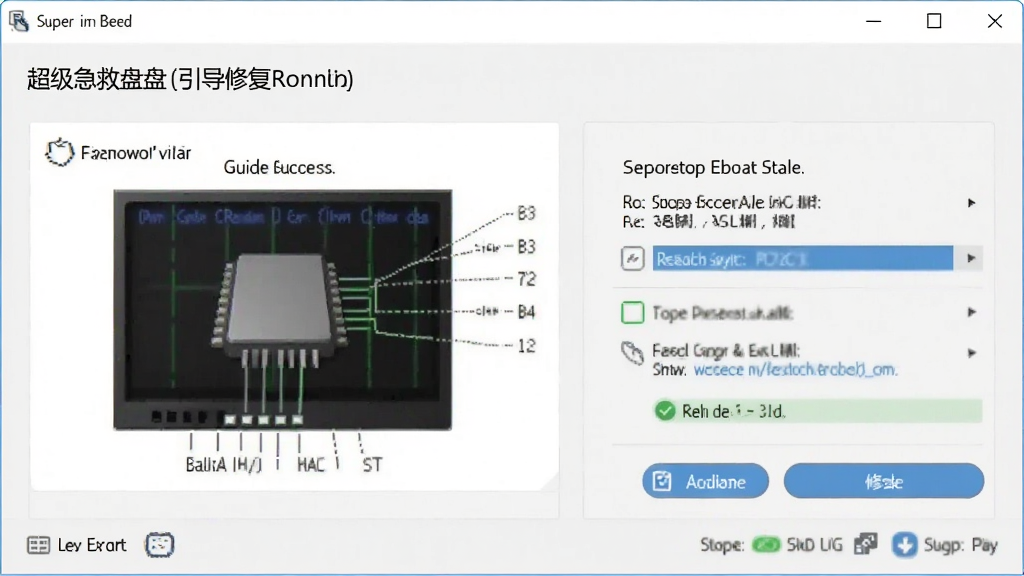Click the "72" callout label on the diagram

(526, 280)
